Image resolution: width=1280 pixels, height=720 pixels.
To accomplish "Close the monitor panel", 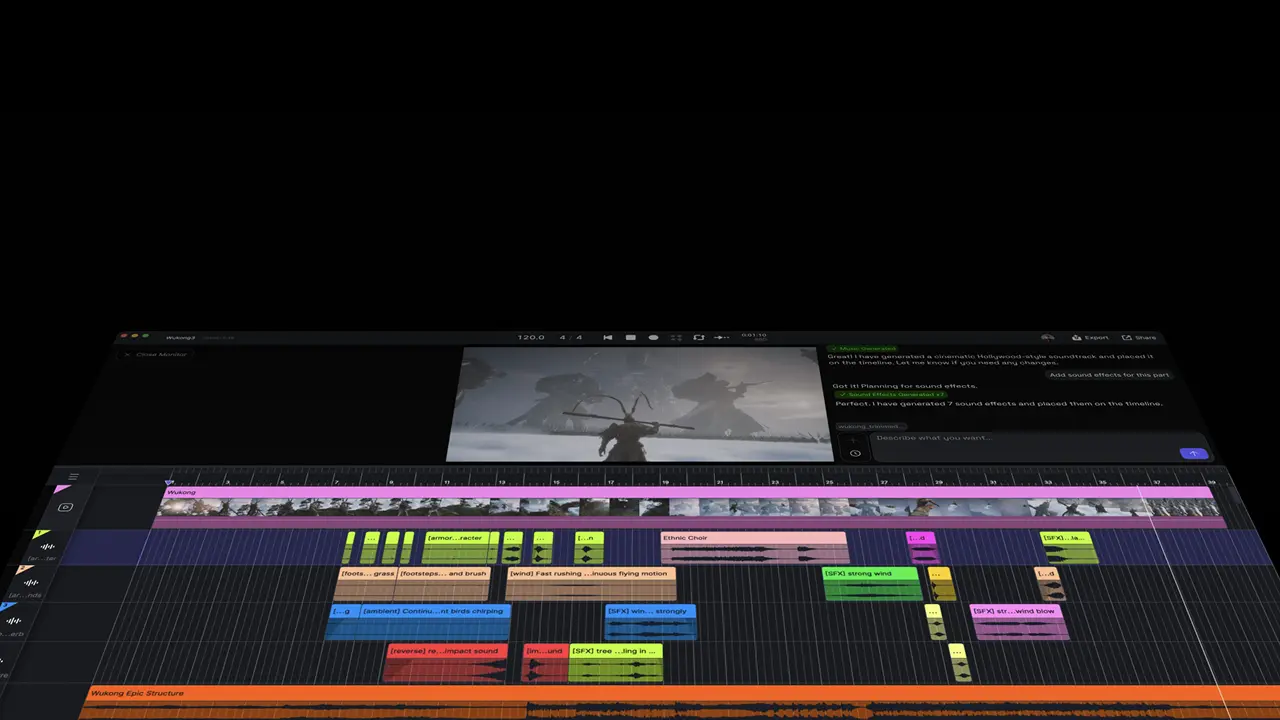I will pyautogui.click(x=155, y=354).
